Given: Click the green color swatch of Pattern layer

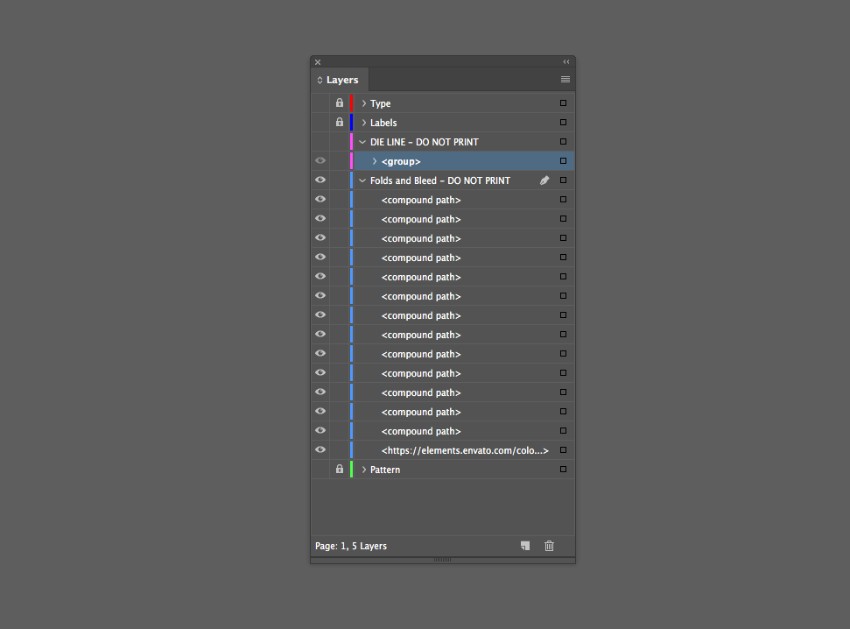Looking at the screenshot, I should tap(351, 469).
